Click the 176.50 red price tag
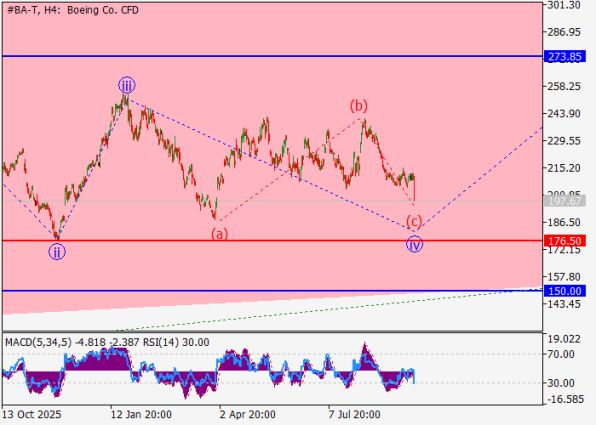Screen dimensions: 596x425 click(x=564, y=241)
